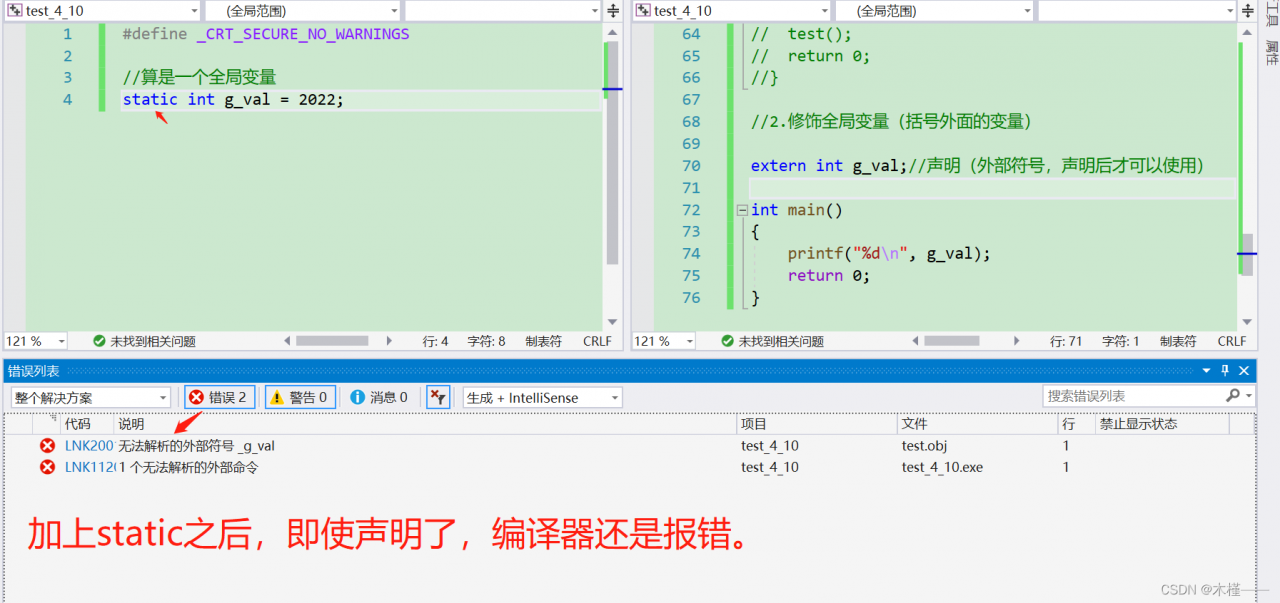Open the right pane's empty member dropdown
The width and height of the screenshot is (1280, 603).
pos(1137,11)
